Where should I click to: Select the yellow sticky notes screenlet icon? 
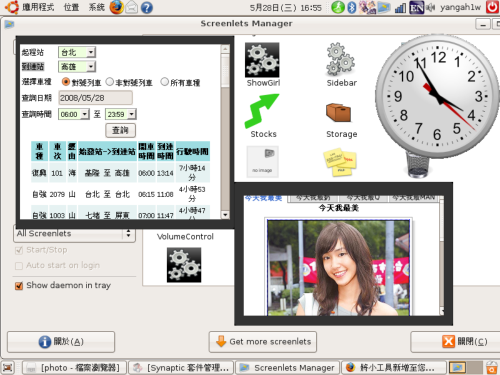(340, 162)
